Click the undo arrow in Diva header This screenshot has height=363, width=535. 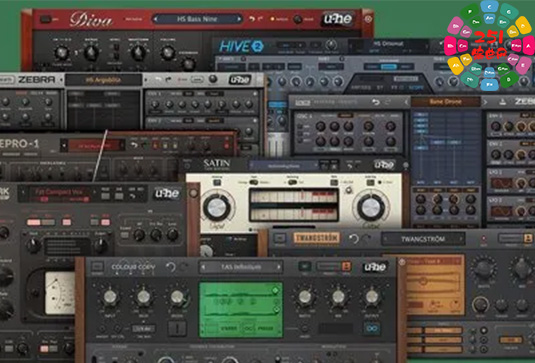click(251, 18)
